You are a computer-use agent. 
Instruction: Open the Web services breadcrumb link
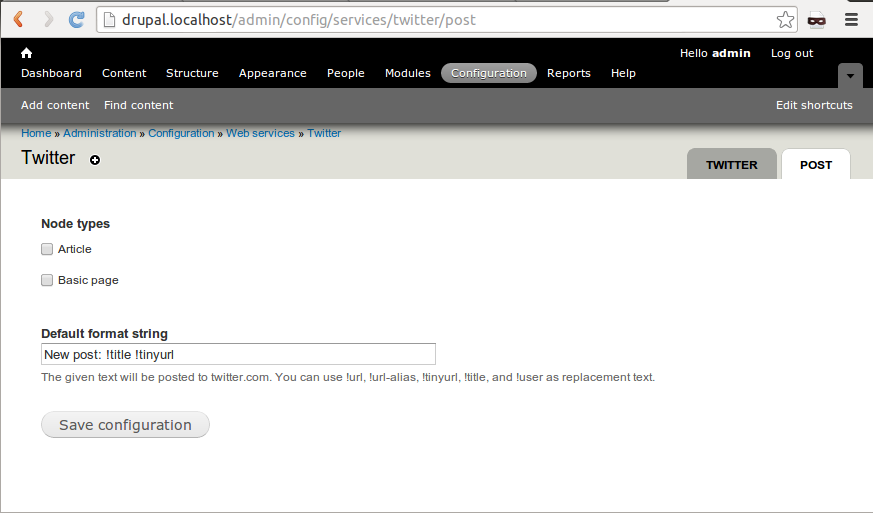tap(260, 133)
